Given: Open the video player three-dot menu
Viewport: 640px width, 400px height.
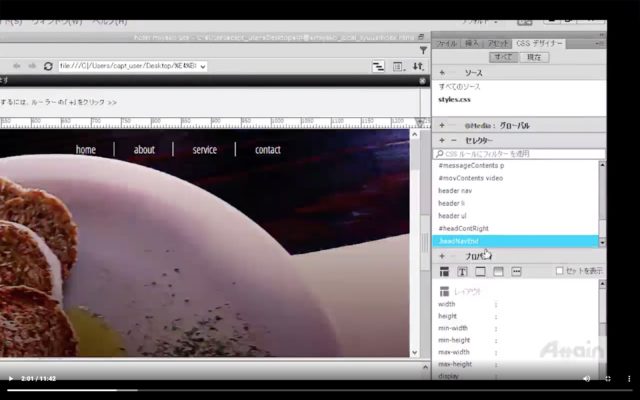Looking at the screenshot, I should pos(629,379).
